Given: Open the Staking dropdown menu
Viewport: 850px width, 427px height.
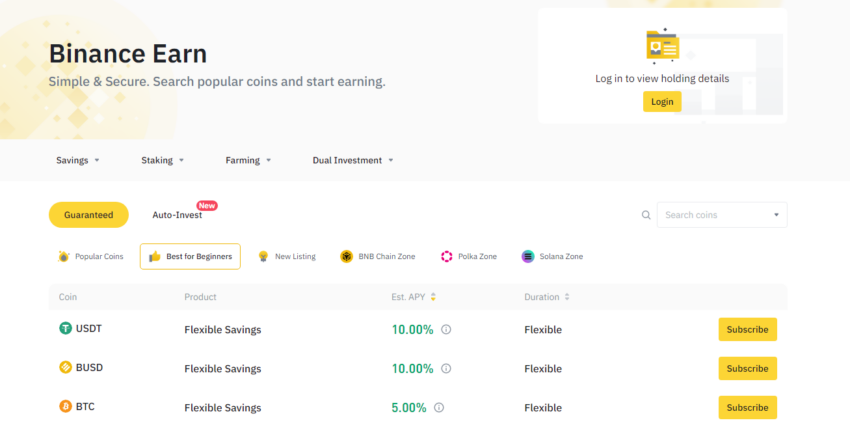Looking at the screenshot, I should point(163,160).
